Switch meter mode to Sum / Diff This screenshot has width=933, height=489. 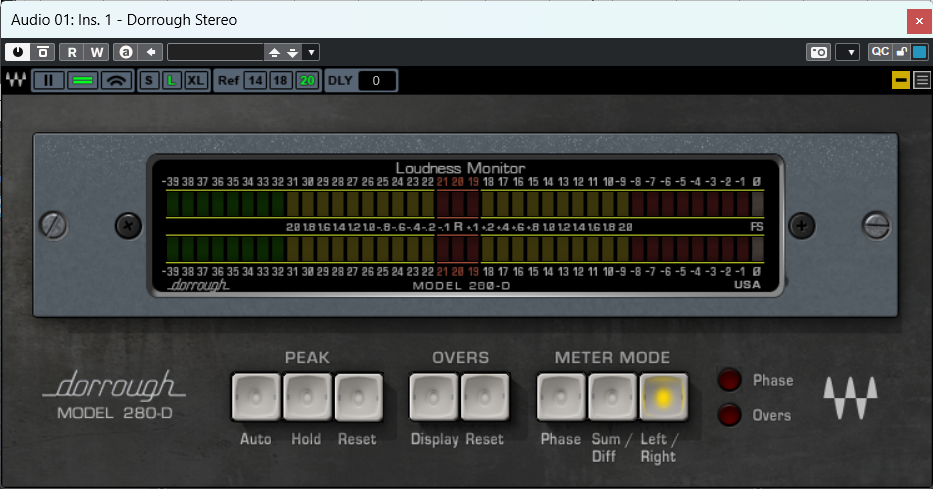point(612,397)
